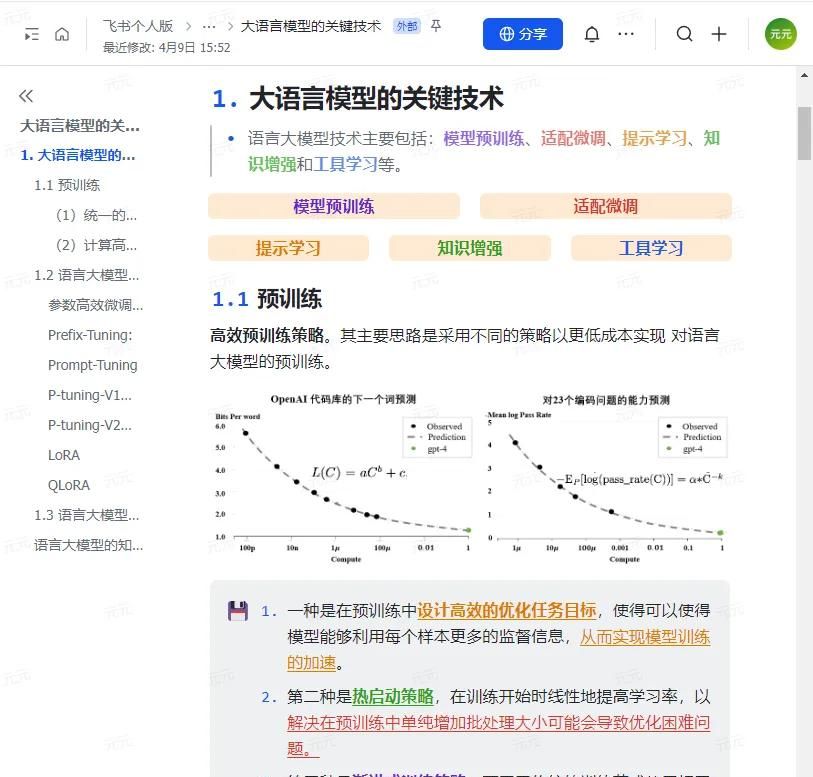
Task: Open the home icon in the top bar
Action: point(62,33)
